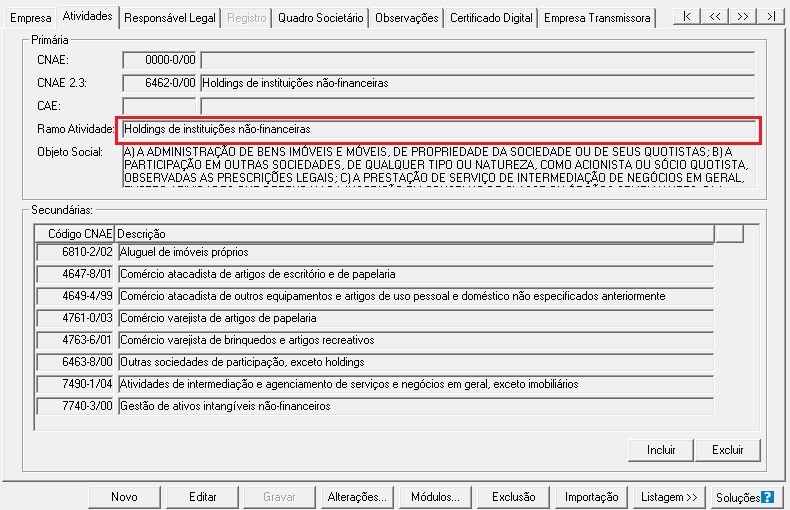The height and width of the screenshot is (510, 790).
Task: Select code 6463-8/00 cell
Action: [x=75, y=362]
